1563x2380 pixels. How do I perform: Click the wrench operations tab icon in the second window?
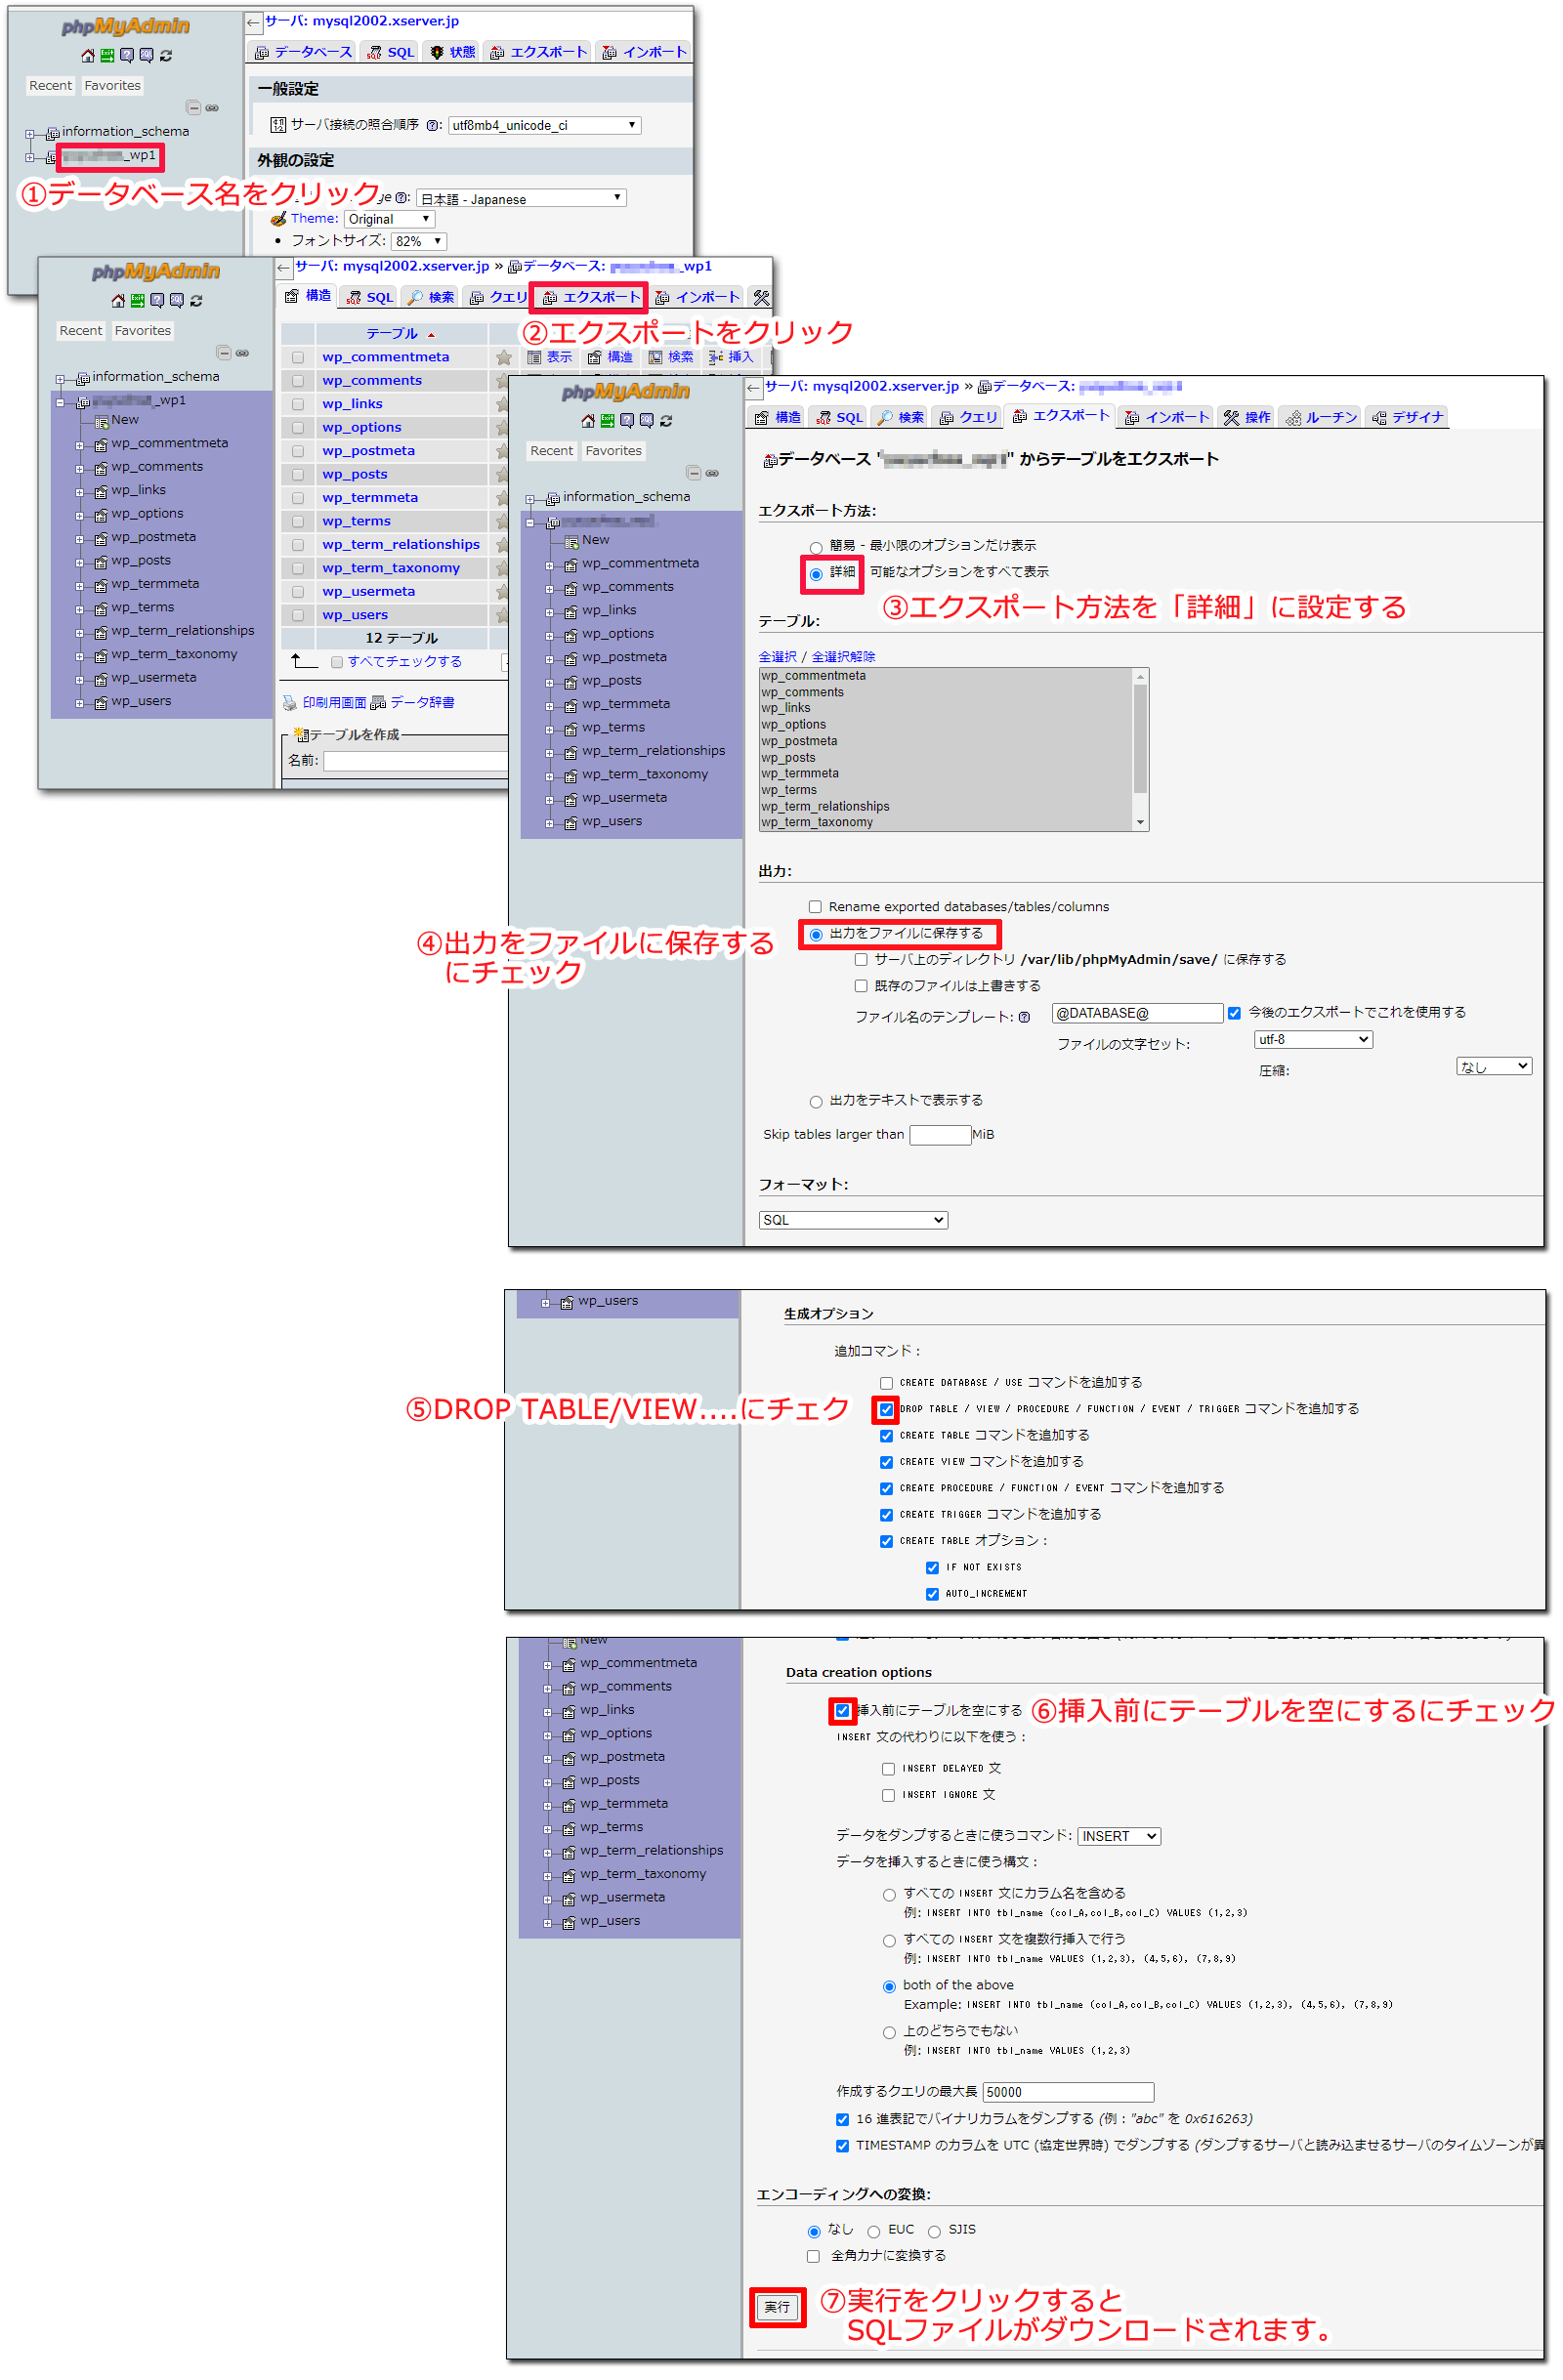point(762,298)
